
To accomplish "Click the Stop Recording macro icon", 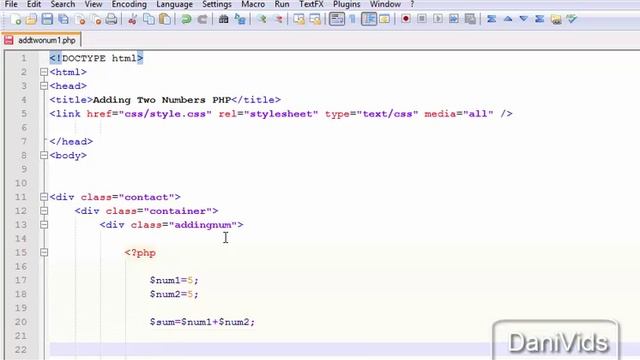I will coord(422,19).
